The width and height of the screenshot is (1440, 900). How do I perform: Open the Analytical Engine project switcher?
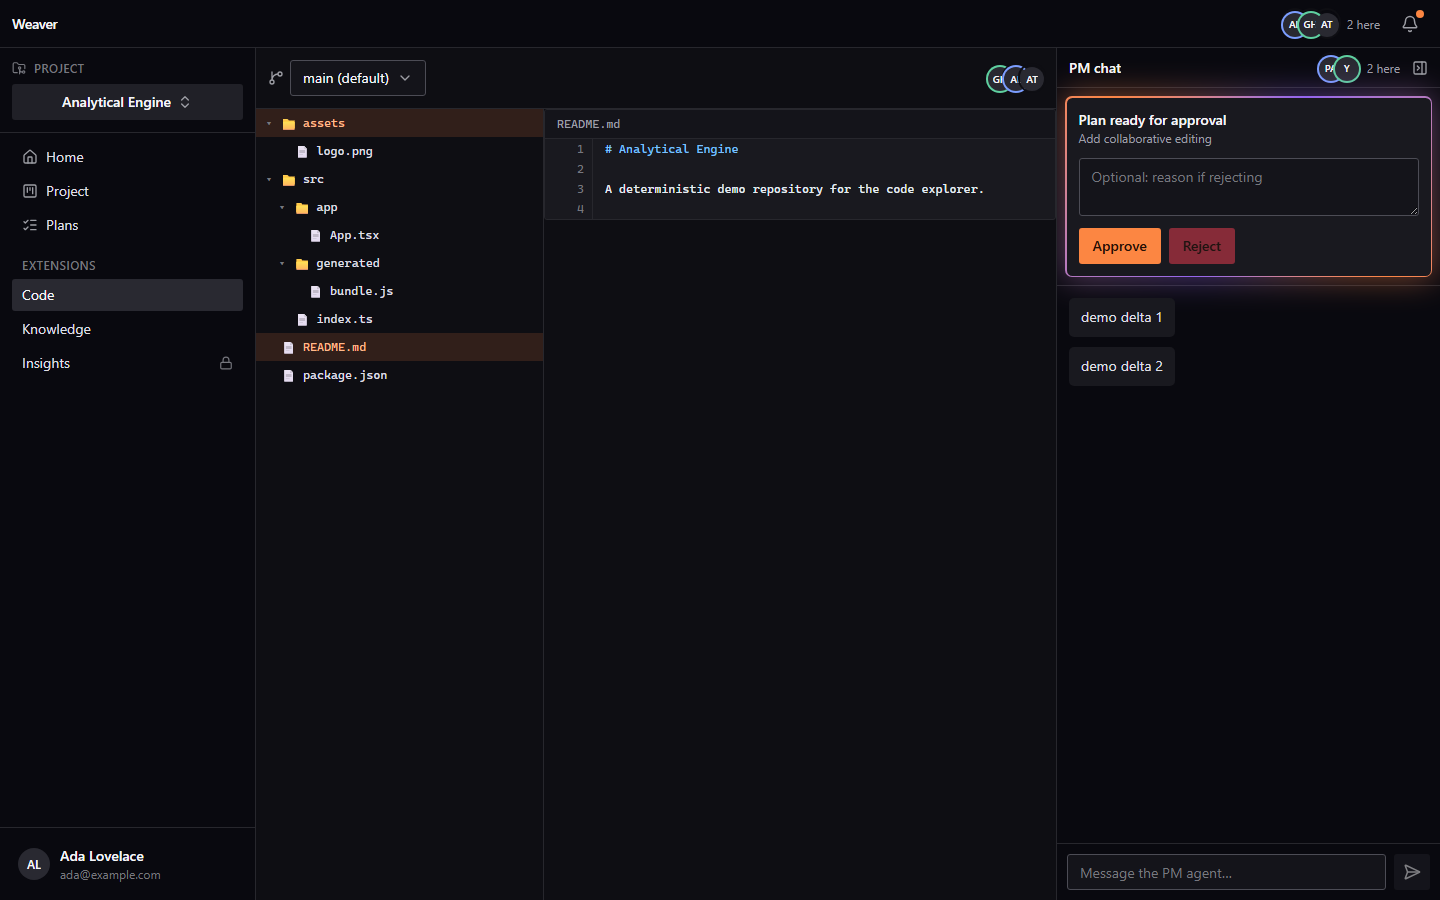(x=127, y=102)
